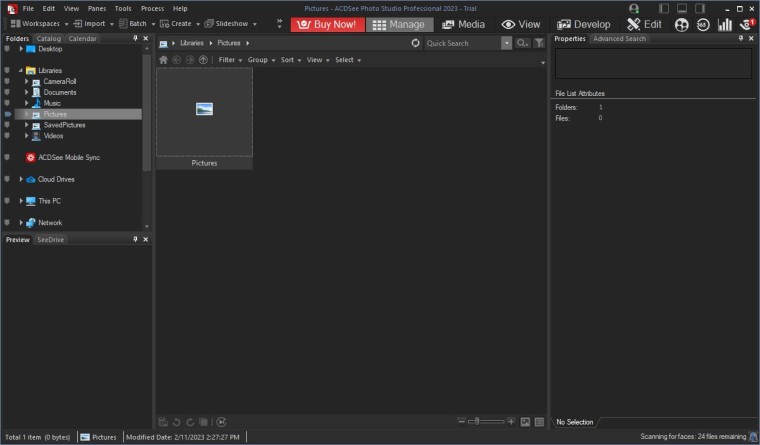Click the search filter funnel icon

tap(539, 43)
